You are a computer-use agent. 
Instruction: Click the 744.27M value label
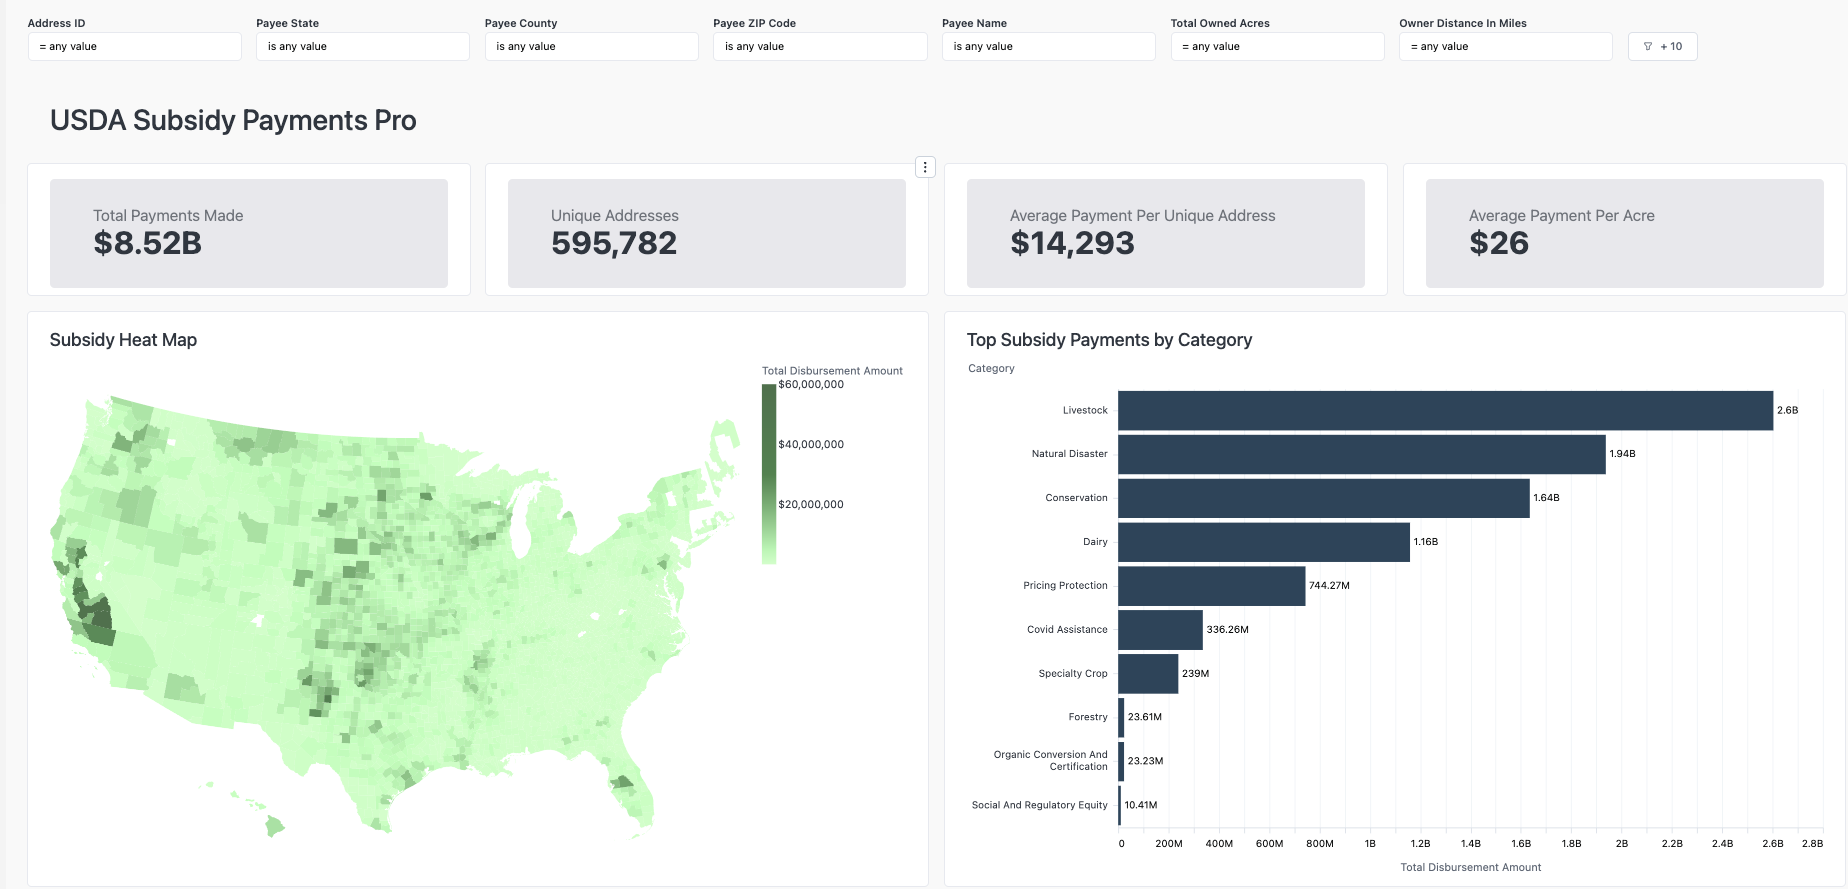pos(1329,586)
